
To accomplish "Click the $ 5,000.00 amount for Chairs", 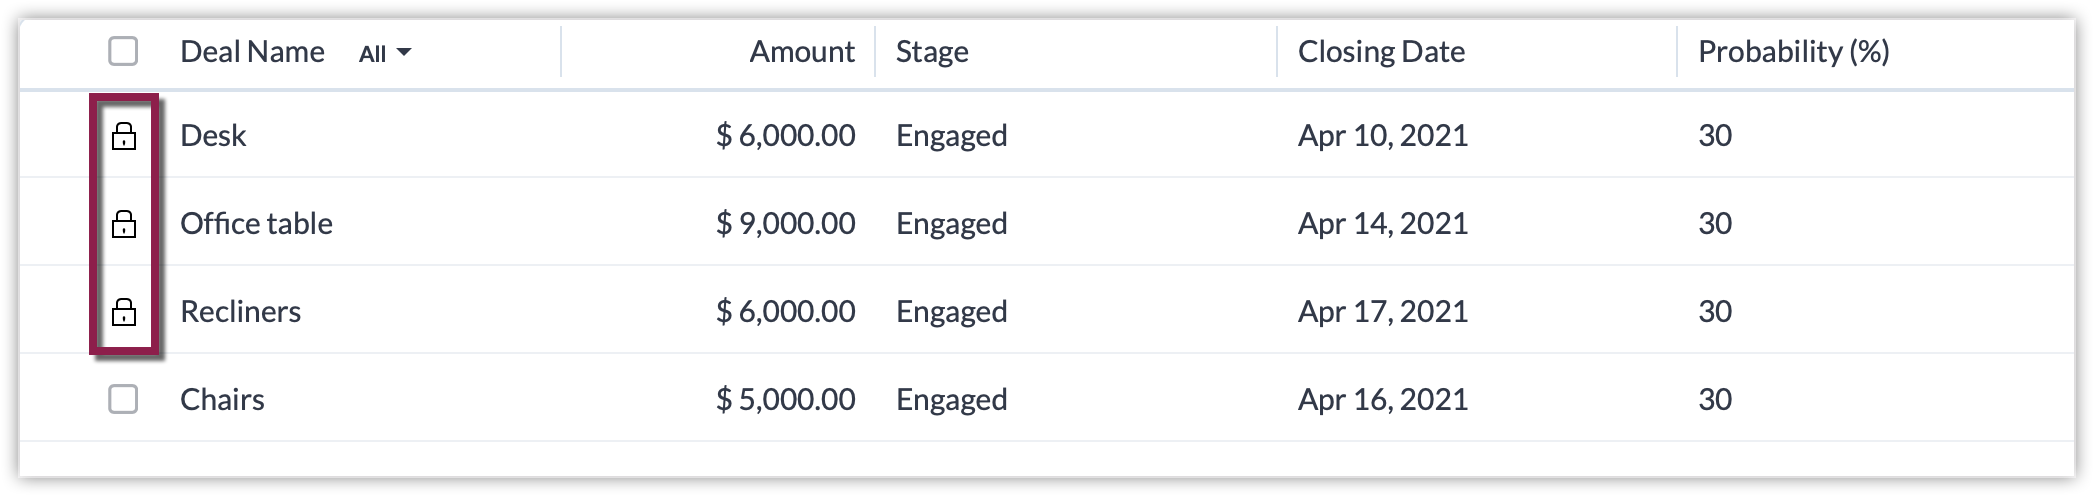I will (785, 400).
